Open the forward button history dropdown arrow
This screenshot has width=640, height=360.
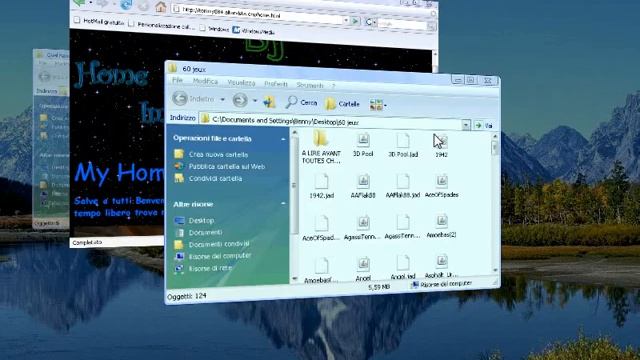click(255, 100)
